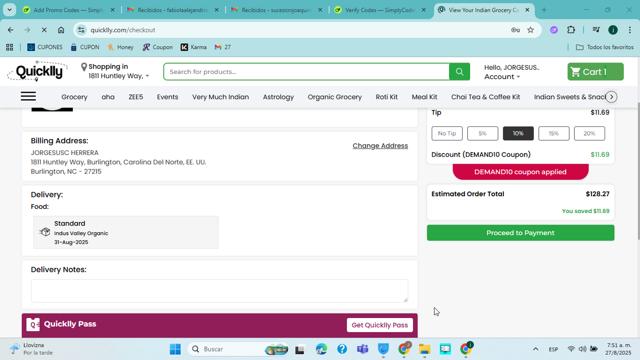Switch to Add Promo Codes tab
The width and height of the screenshot is (640, 360).
(x=69, y=10)
